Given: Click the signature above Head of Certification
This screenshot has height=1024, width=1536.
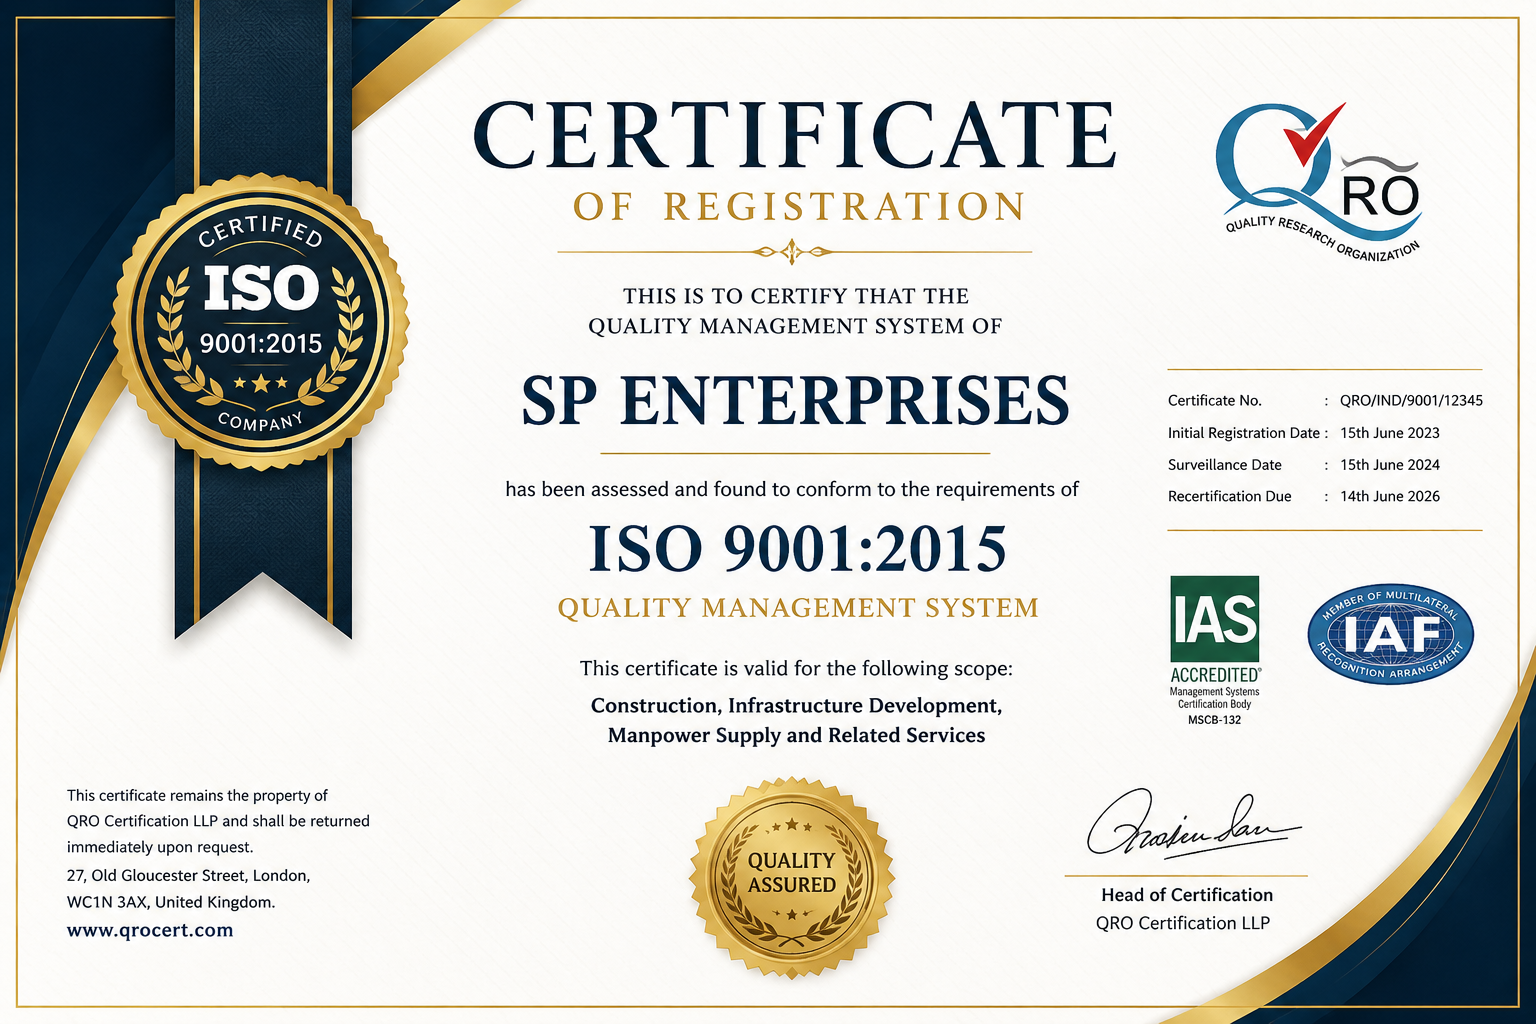Looking at the screenshot, I should click(x=1193, y=825).
